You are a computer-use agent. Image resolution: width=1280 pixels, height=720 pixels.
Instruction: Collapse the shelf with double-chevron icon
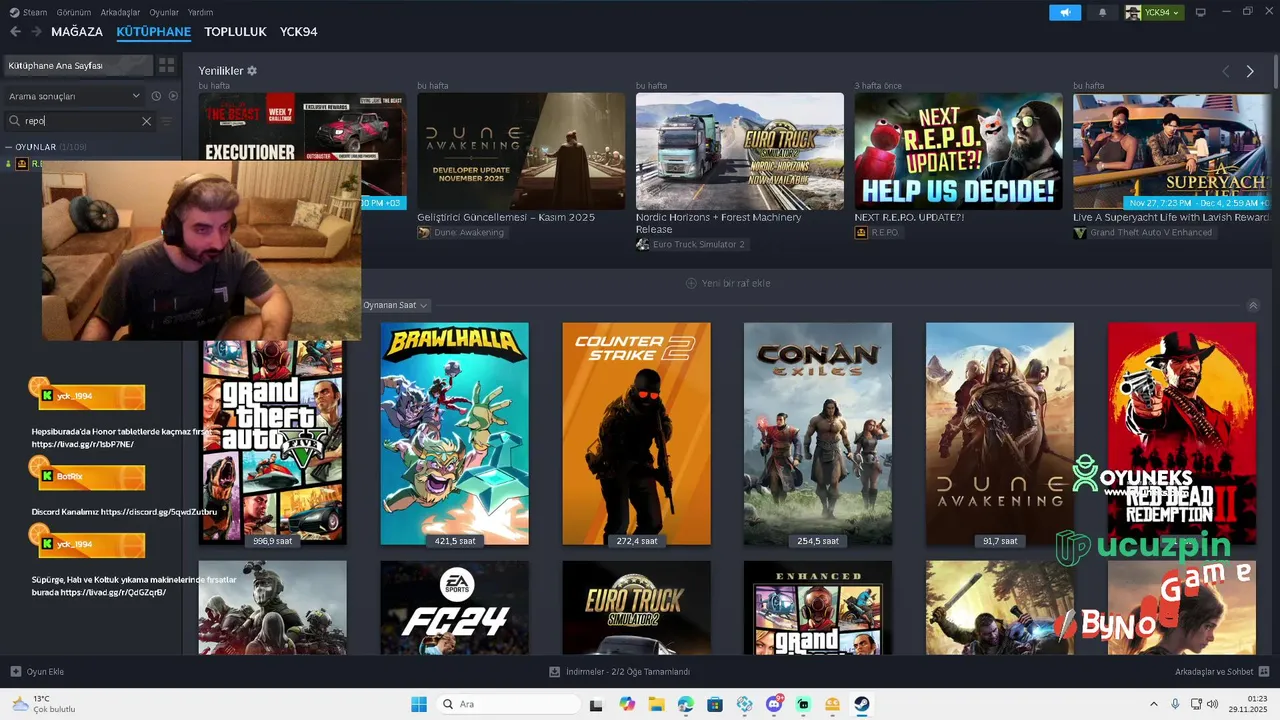pos(1254,305)
